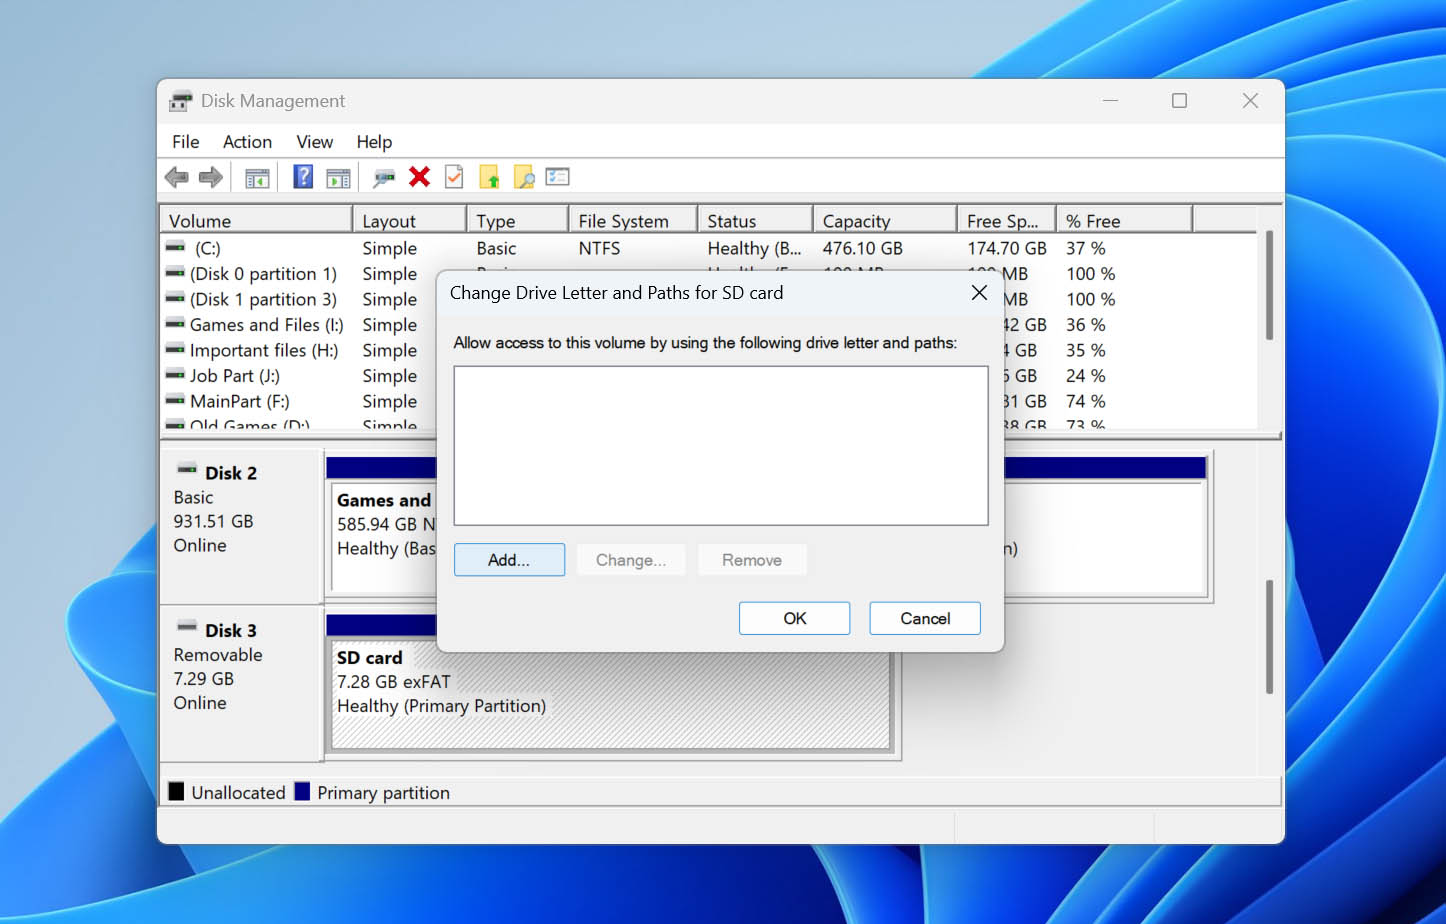
Task: Open the View menu
Action: [x=314, y=142]
